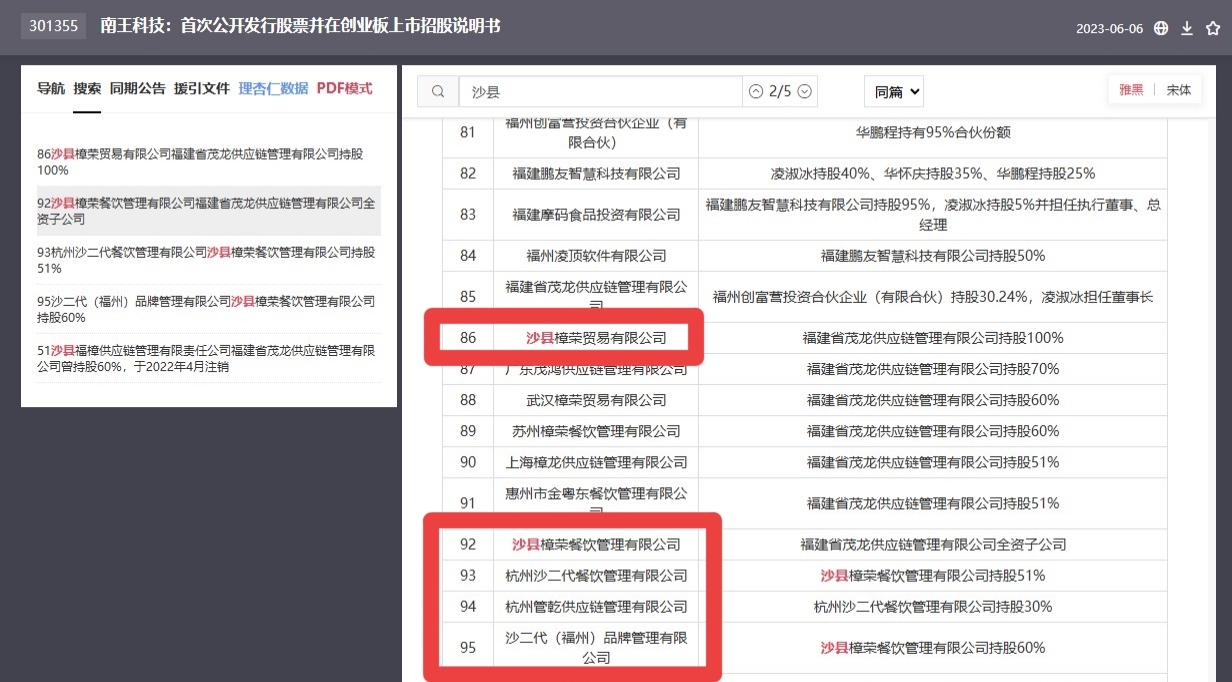
Task: Switch font to 雅黑
Action: point(1131,90)
